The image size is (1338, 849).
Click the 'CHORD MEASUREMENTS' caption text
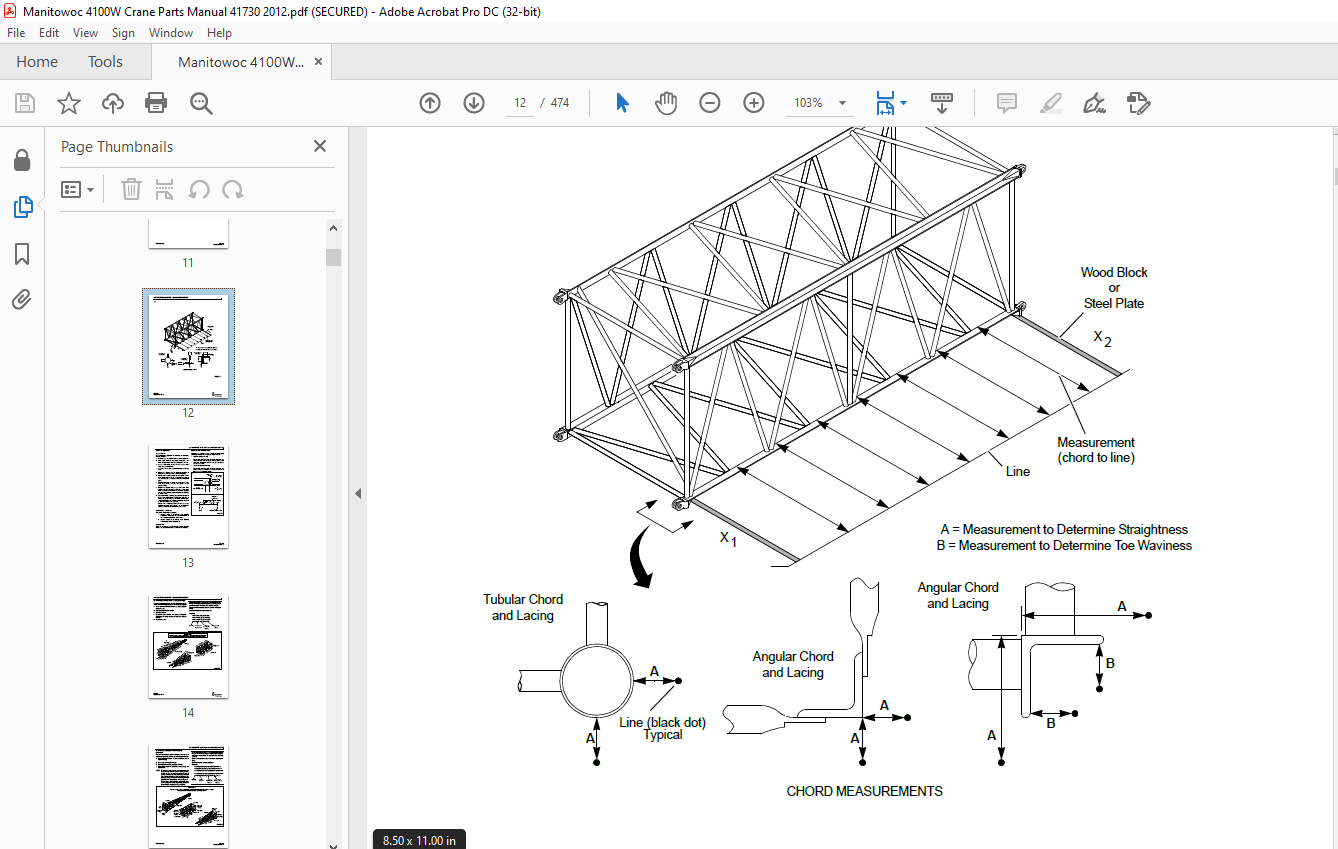click(x=864, y=791)
